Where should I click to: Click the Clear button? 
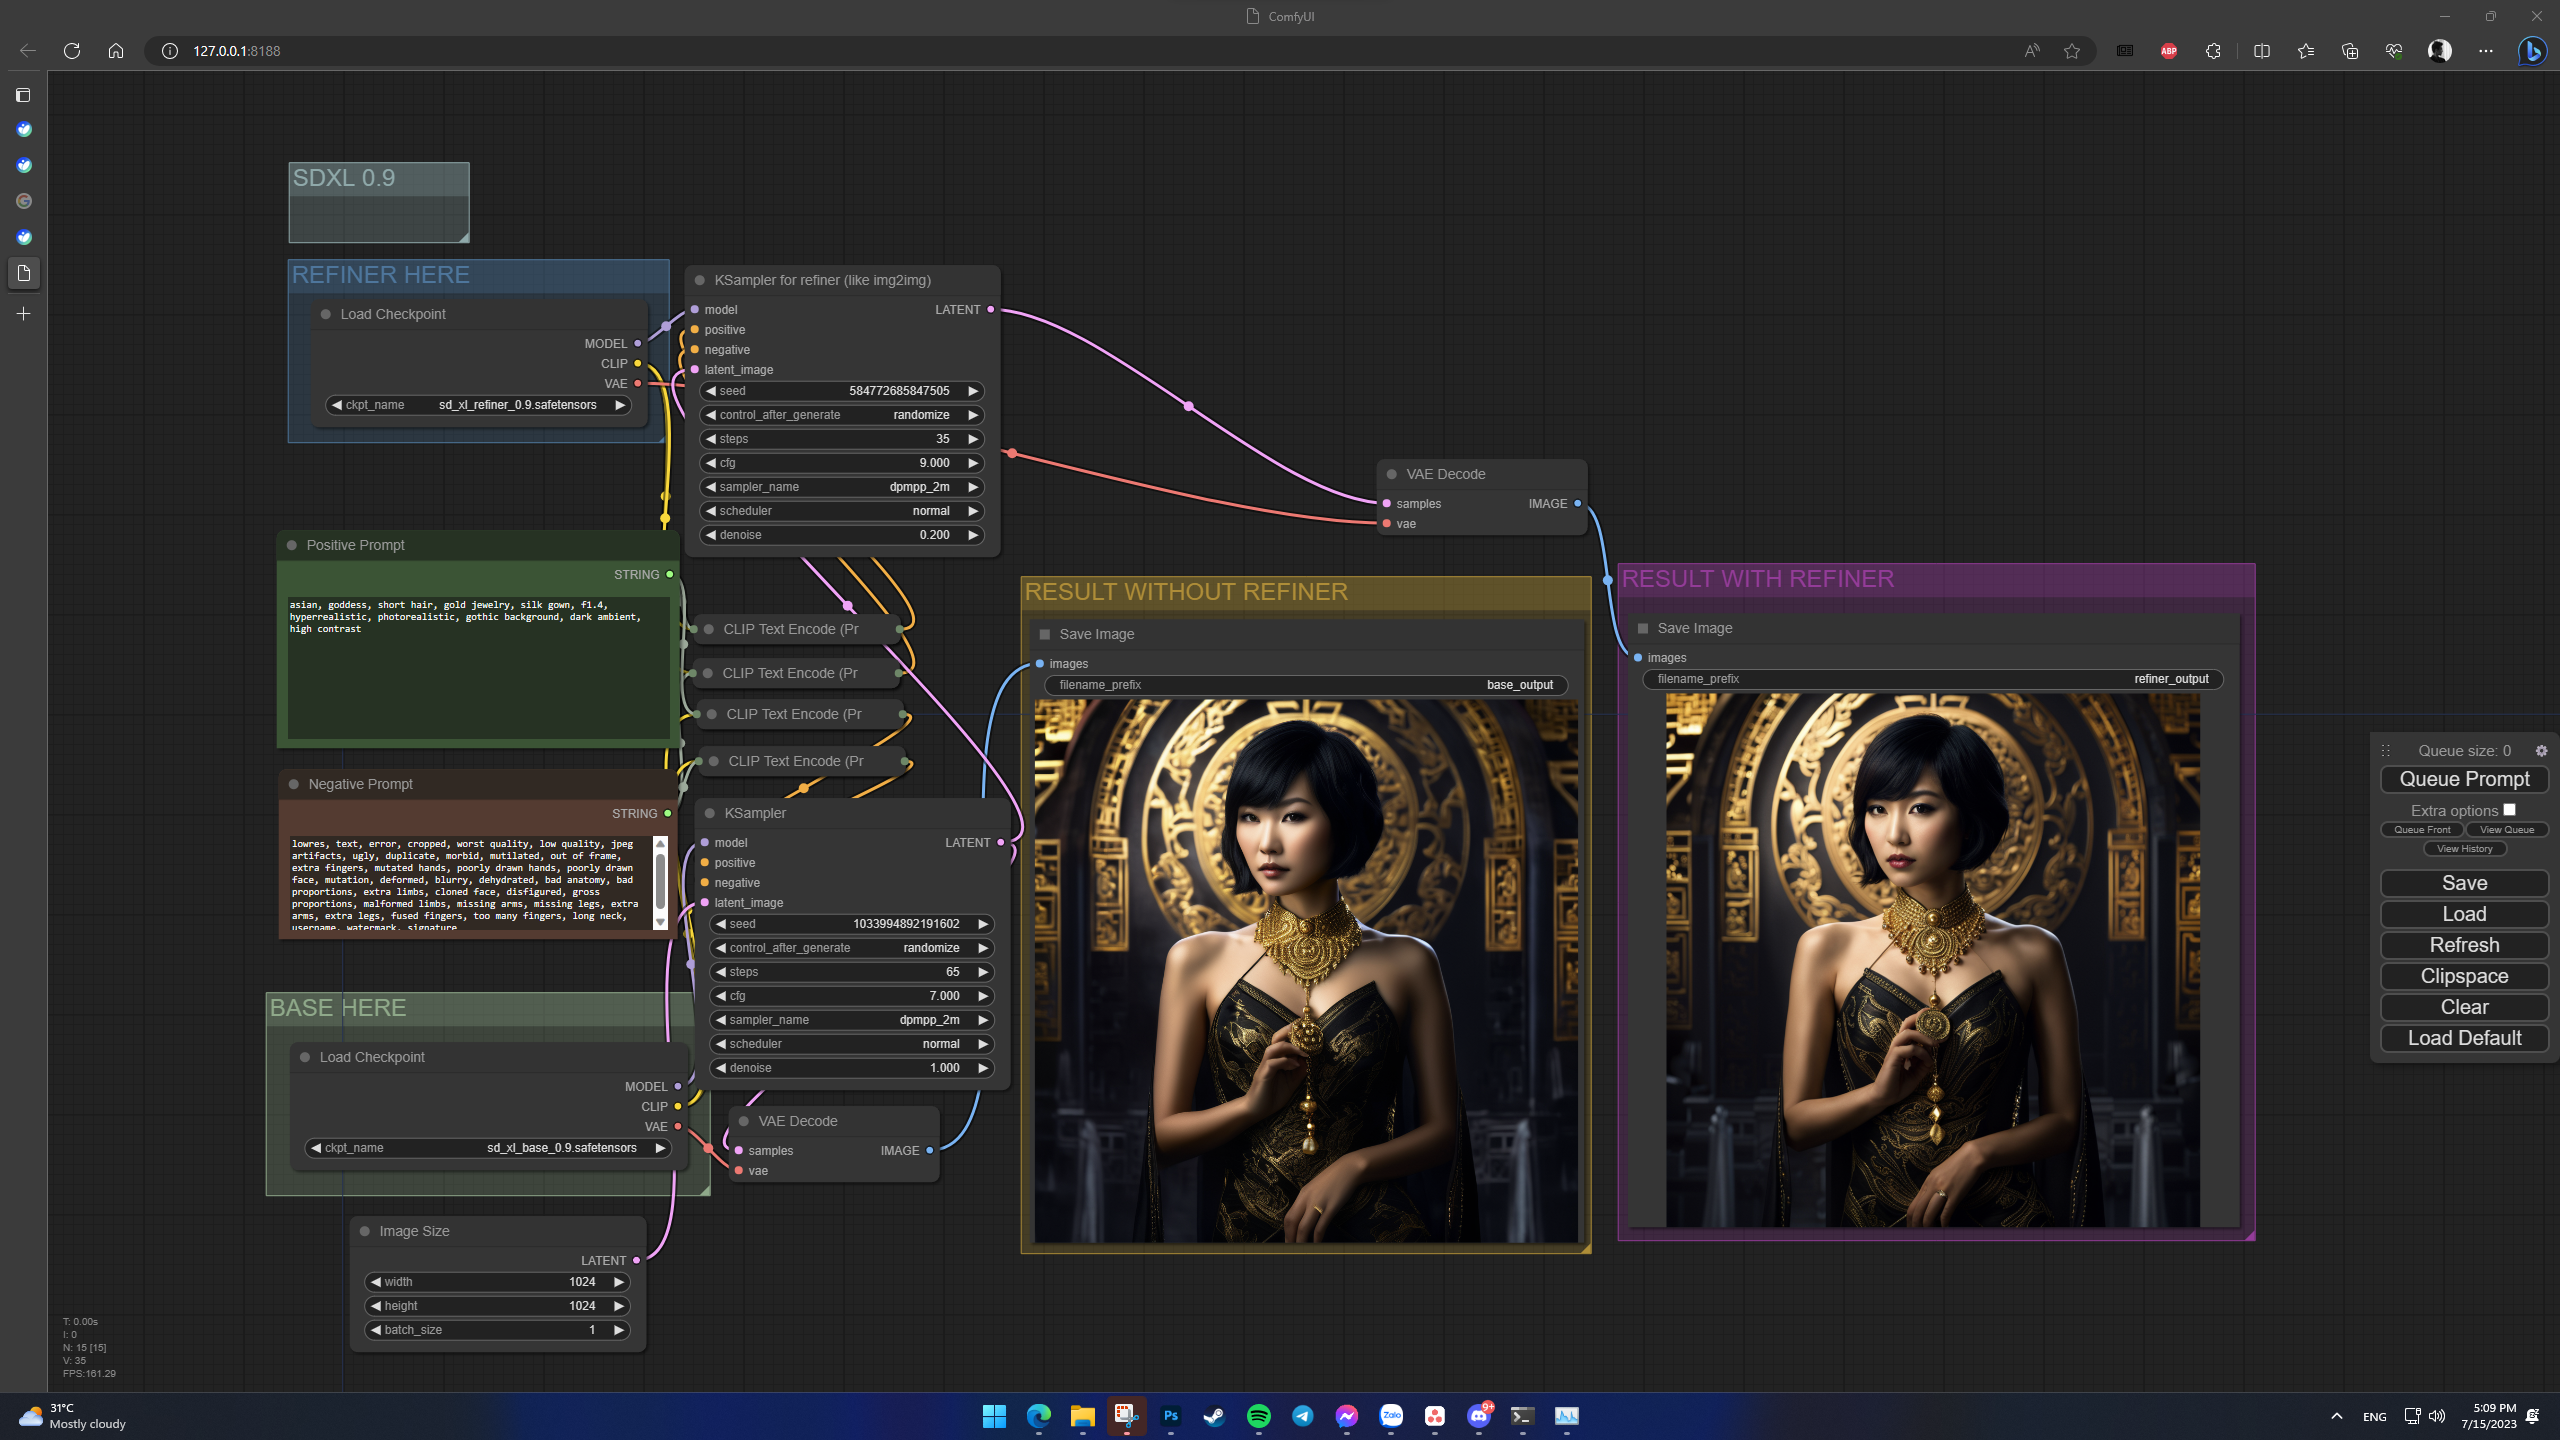[2464, 1007]
